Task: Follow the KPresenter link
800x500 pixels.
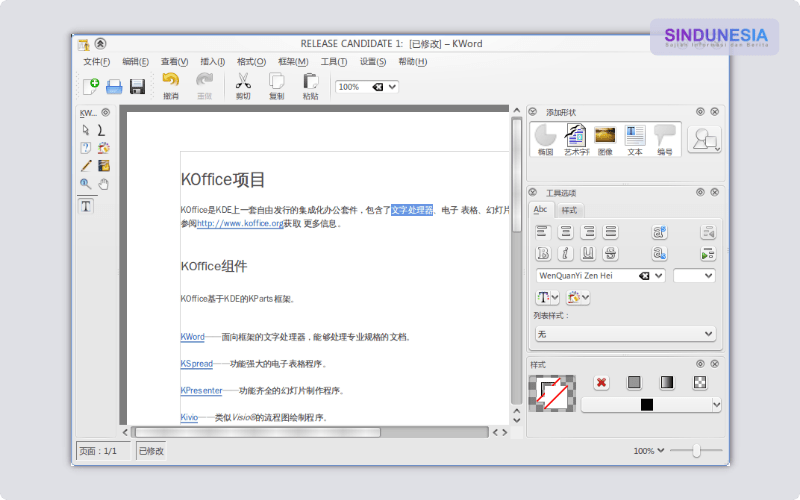Action: click(x=201, y=391)
